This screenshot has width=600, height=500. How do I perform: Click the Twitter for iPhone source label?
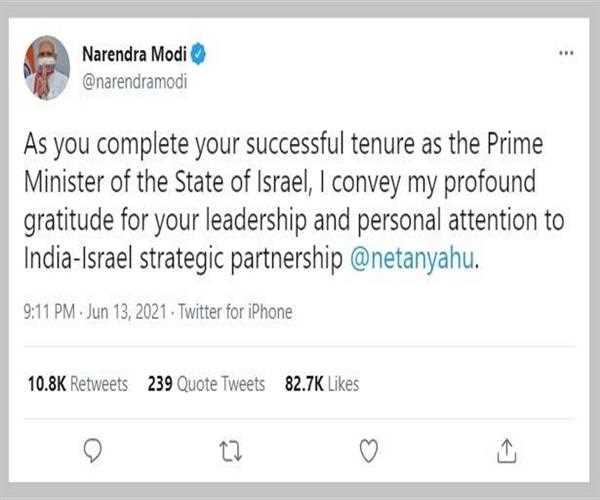tap(236, 312)
